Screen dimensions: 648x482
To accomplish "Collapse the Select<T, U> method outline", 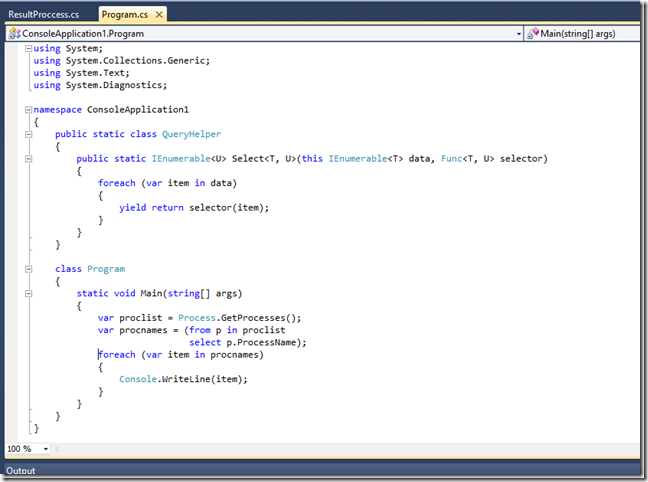I will click(26, 158).
